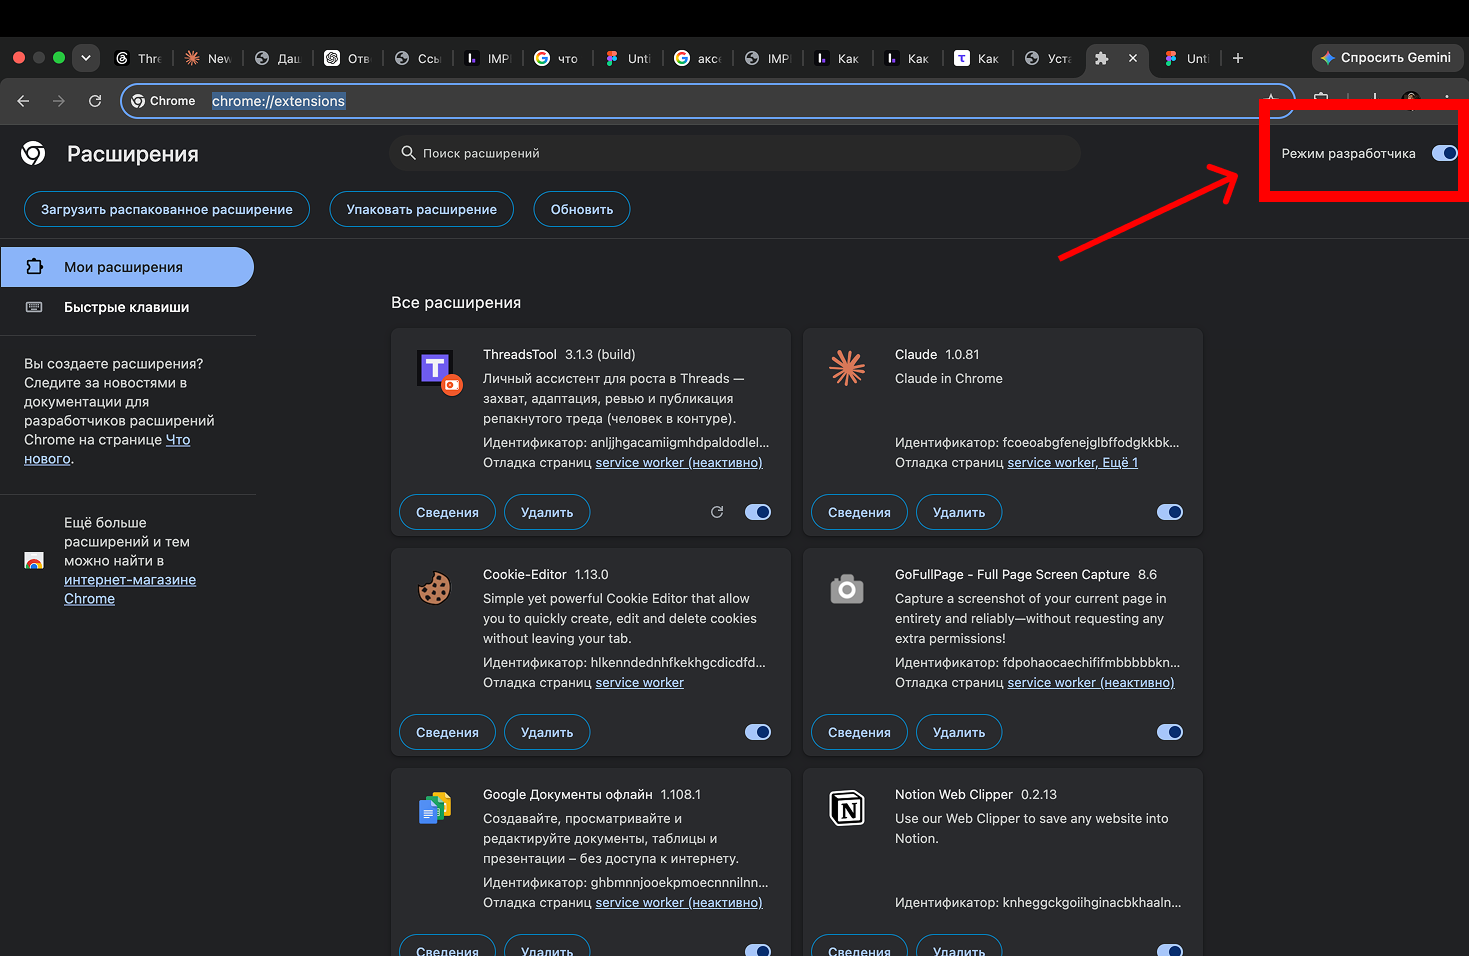This screenshot has width=1469, height=956.
Task: Reload the ThreadsTool extension with refresh icon
Action: [717, 512]
